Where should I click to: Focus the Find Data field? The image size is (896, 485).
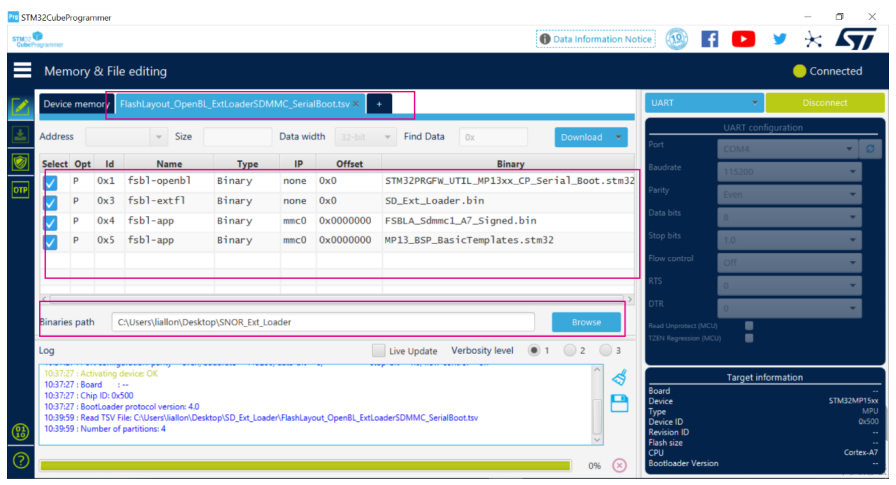(493, 137)
